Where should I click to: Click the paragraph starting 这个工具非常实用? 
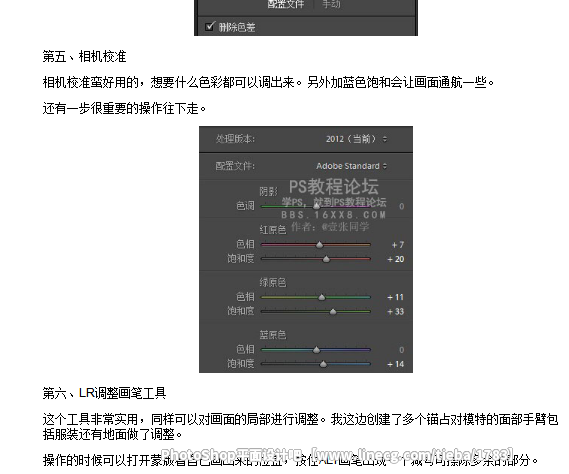click(x=300, y=426)
